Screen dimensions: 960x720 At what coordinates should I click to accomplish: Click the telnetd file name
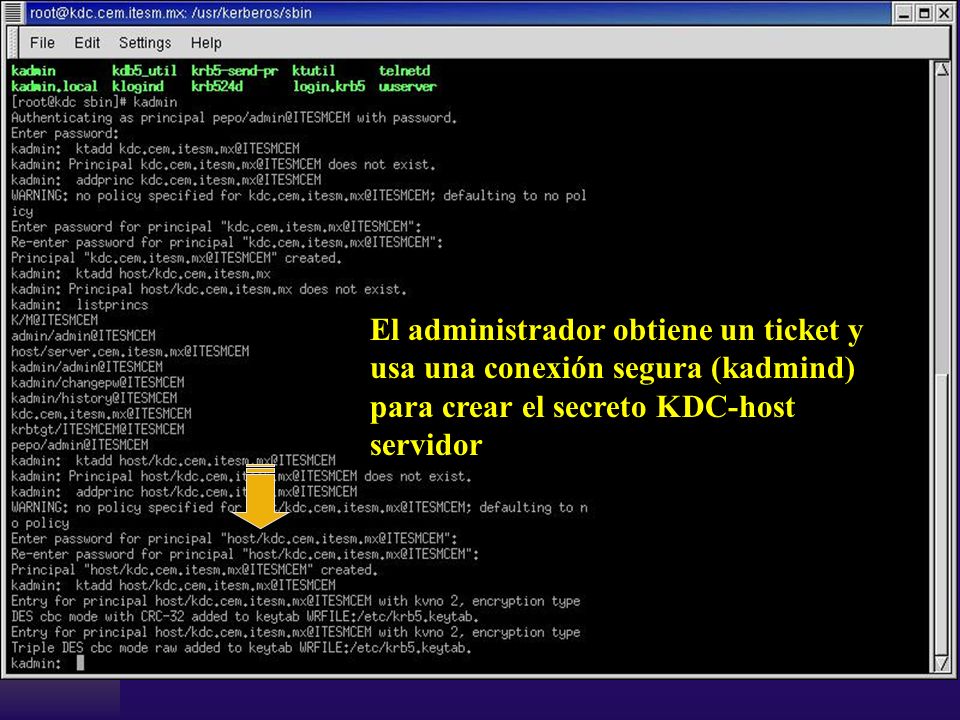pyautogui.click(x=404, y=71)
